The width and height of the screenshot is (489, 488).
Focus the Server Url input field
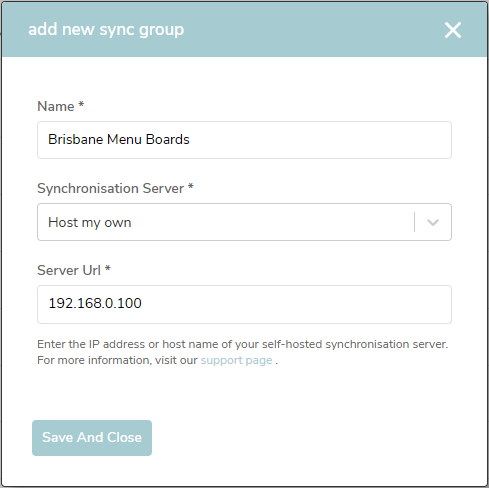click(x=244, y=304)
